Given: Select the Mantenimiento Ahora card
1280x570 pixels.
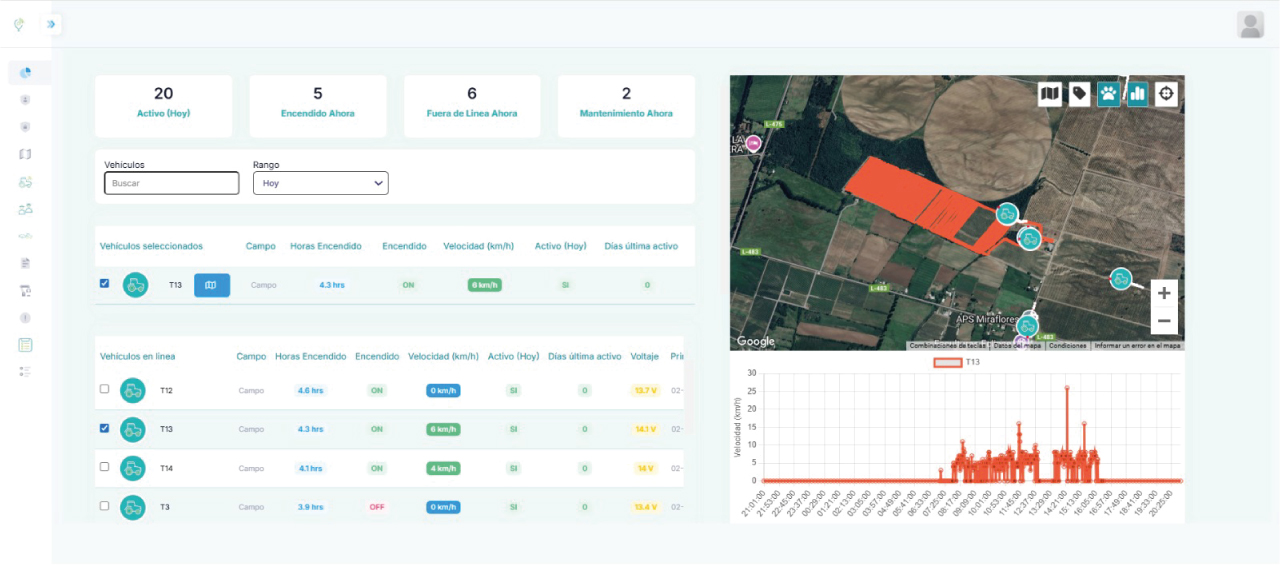Looking at the screenshot, I should (x=626, y=105).
